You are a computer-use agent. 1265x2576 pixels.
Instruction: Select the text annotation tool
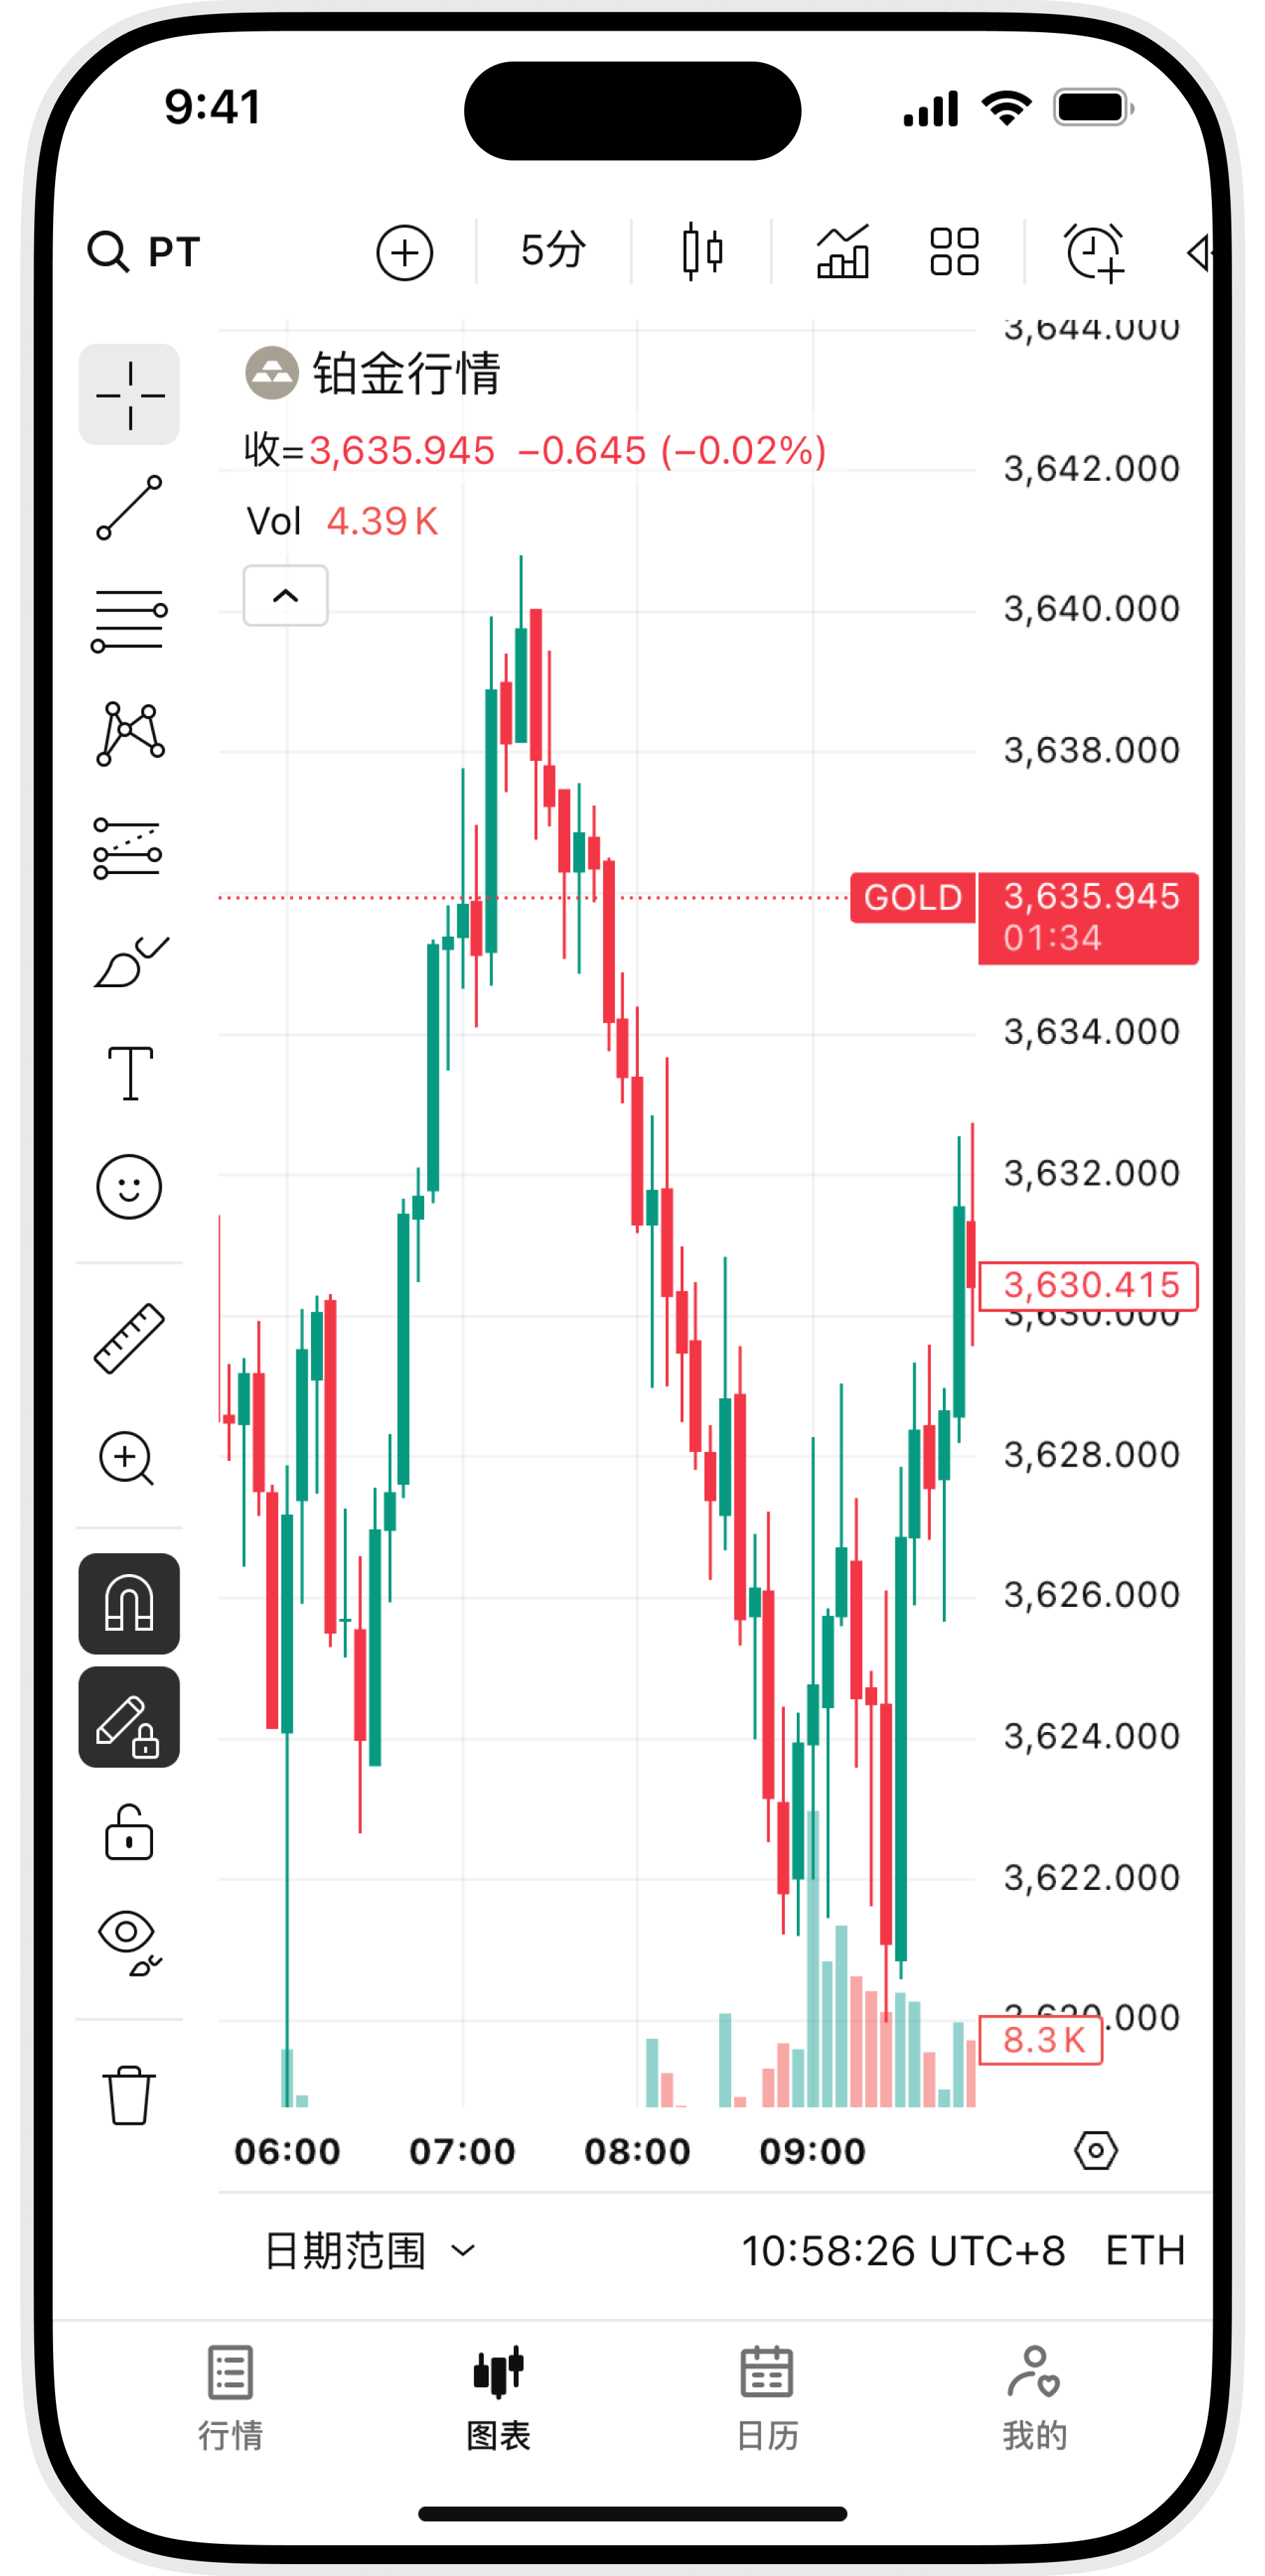(x=130, y=1073)
